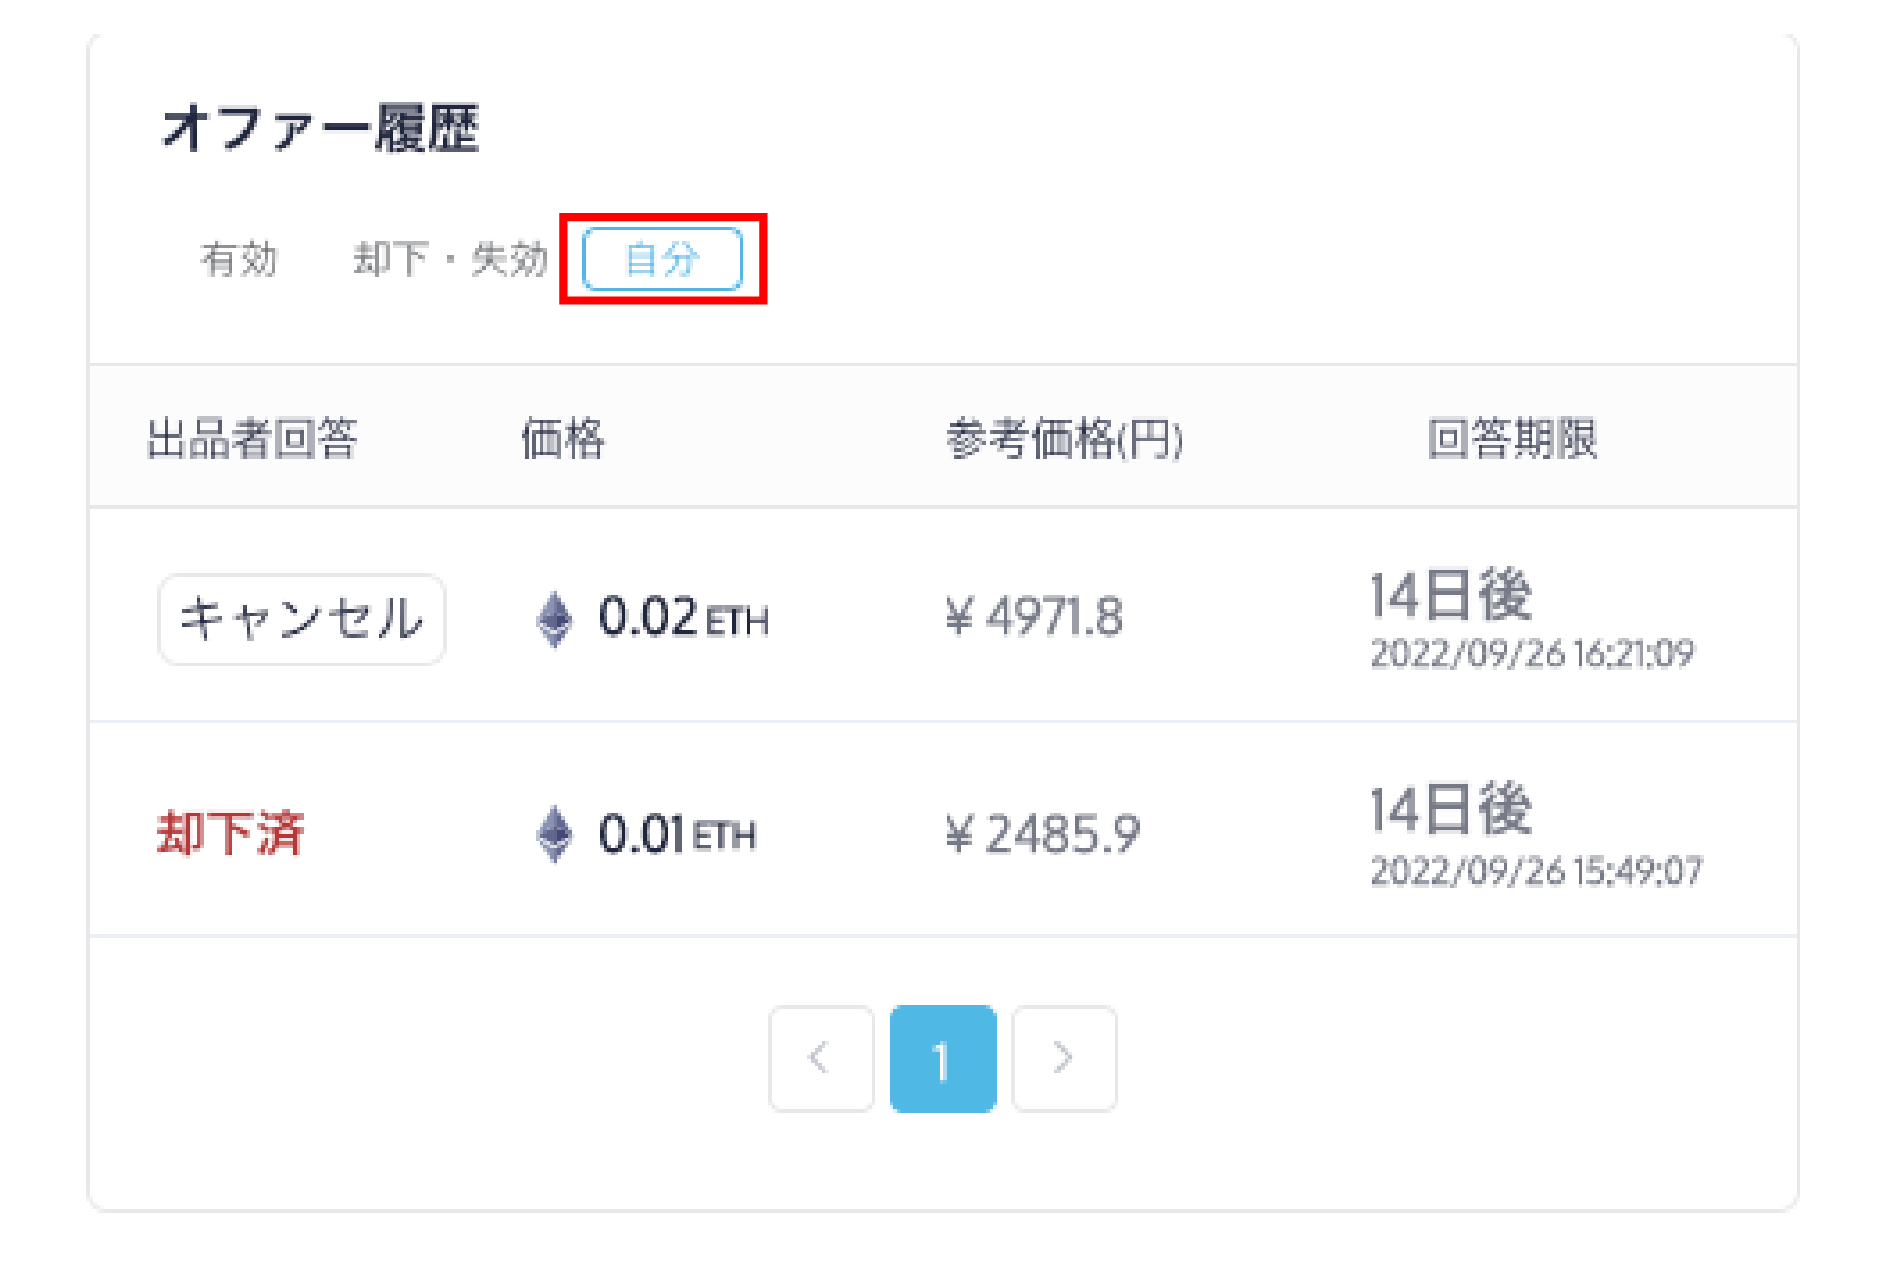Viewport: 1883px width, 1261px height.
Task: Click the ¥4971.8 reference price
Action: point(1034,617)
